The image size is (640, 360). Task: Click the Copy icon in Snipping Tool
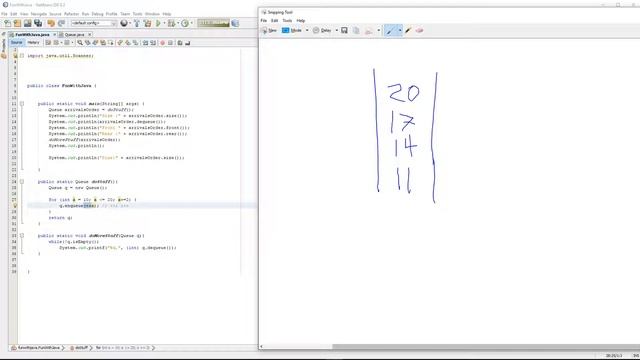coord(356,30)
